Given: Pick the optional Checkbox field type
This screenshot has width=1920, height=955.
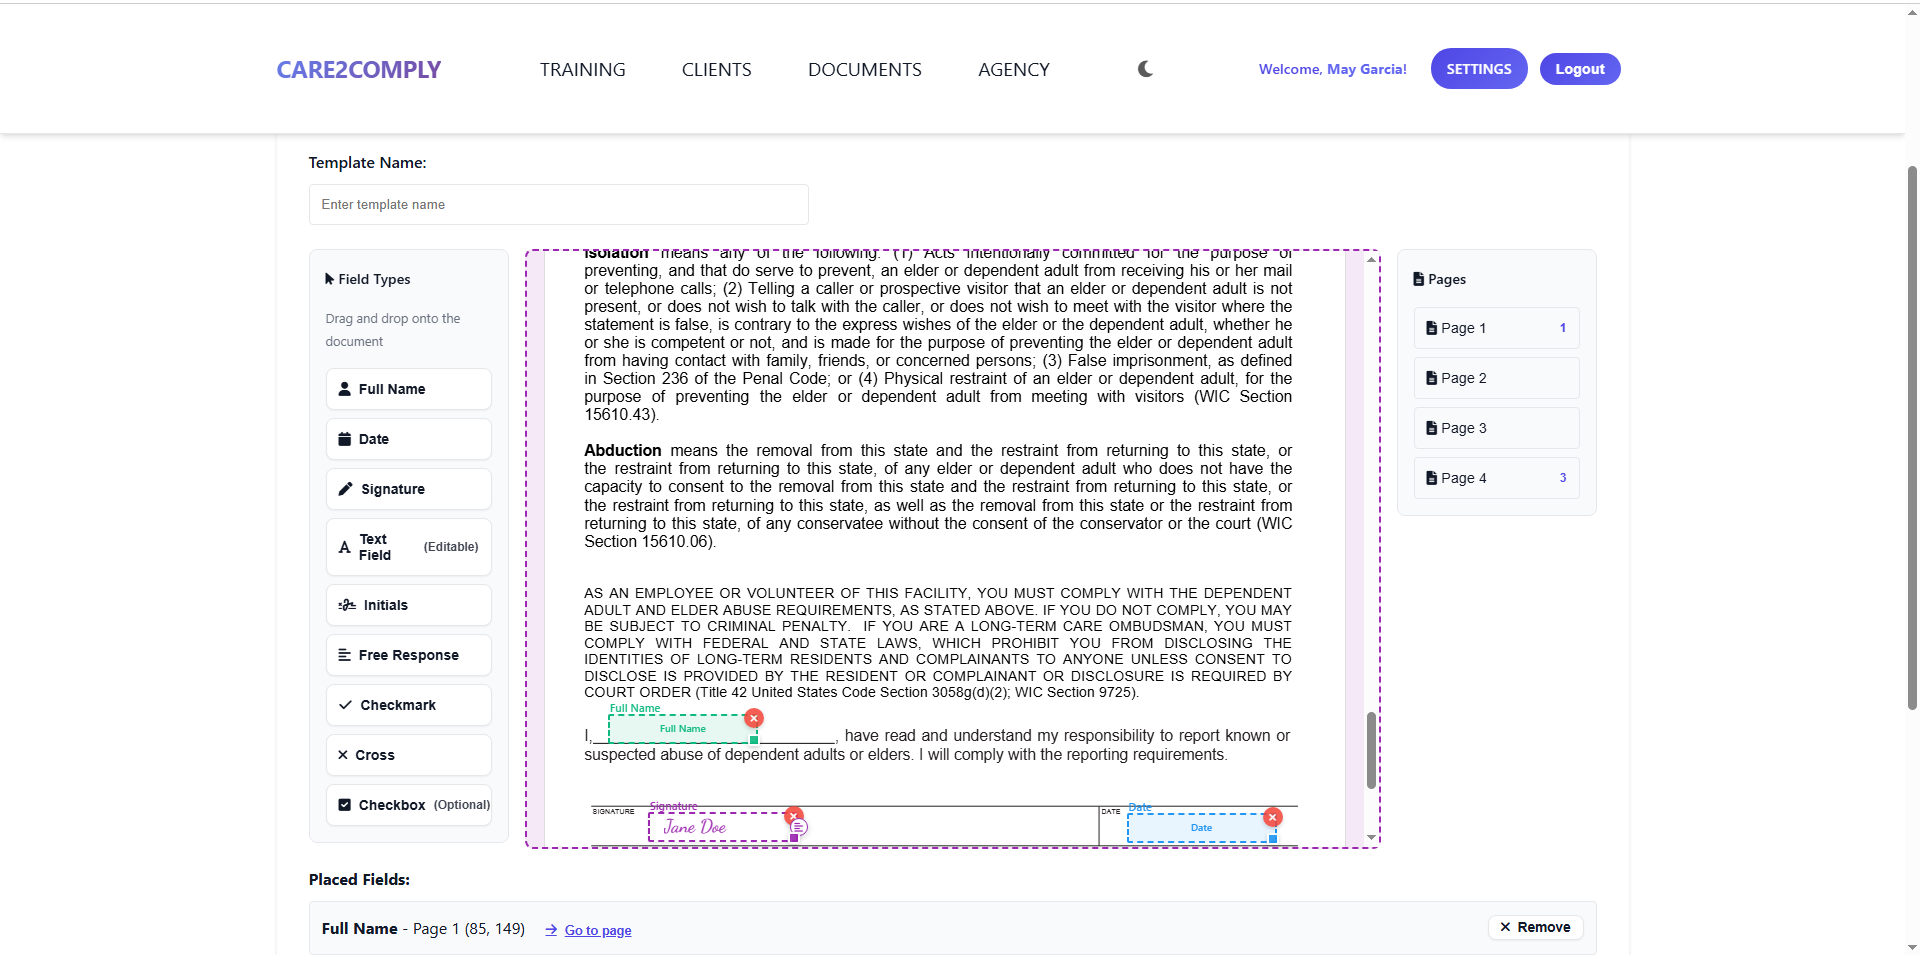Looking at the screenshot, I should point(408,805).
